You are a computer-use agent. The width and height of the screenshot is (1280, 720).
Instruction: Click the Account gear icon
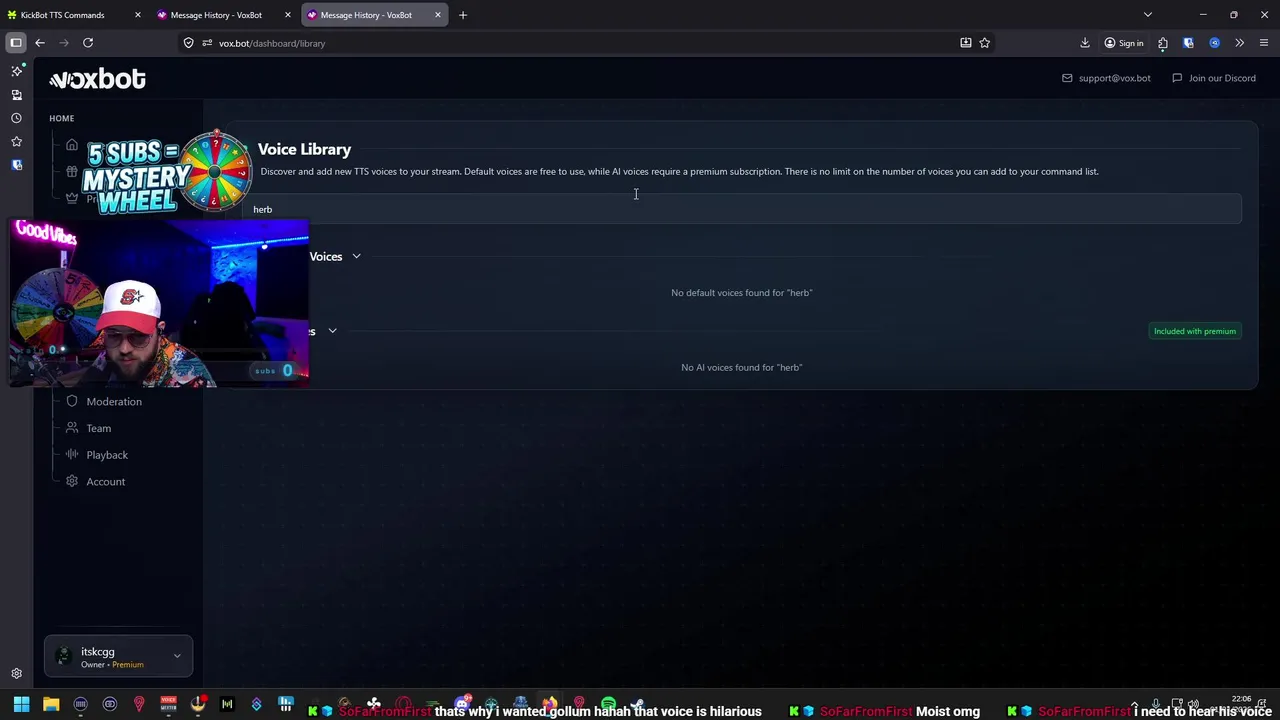[72, 481]
